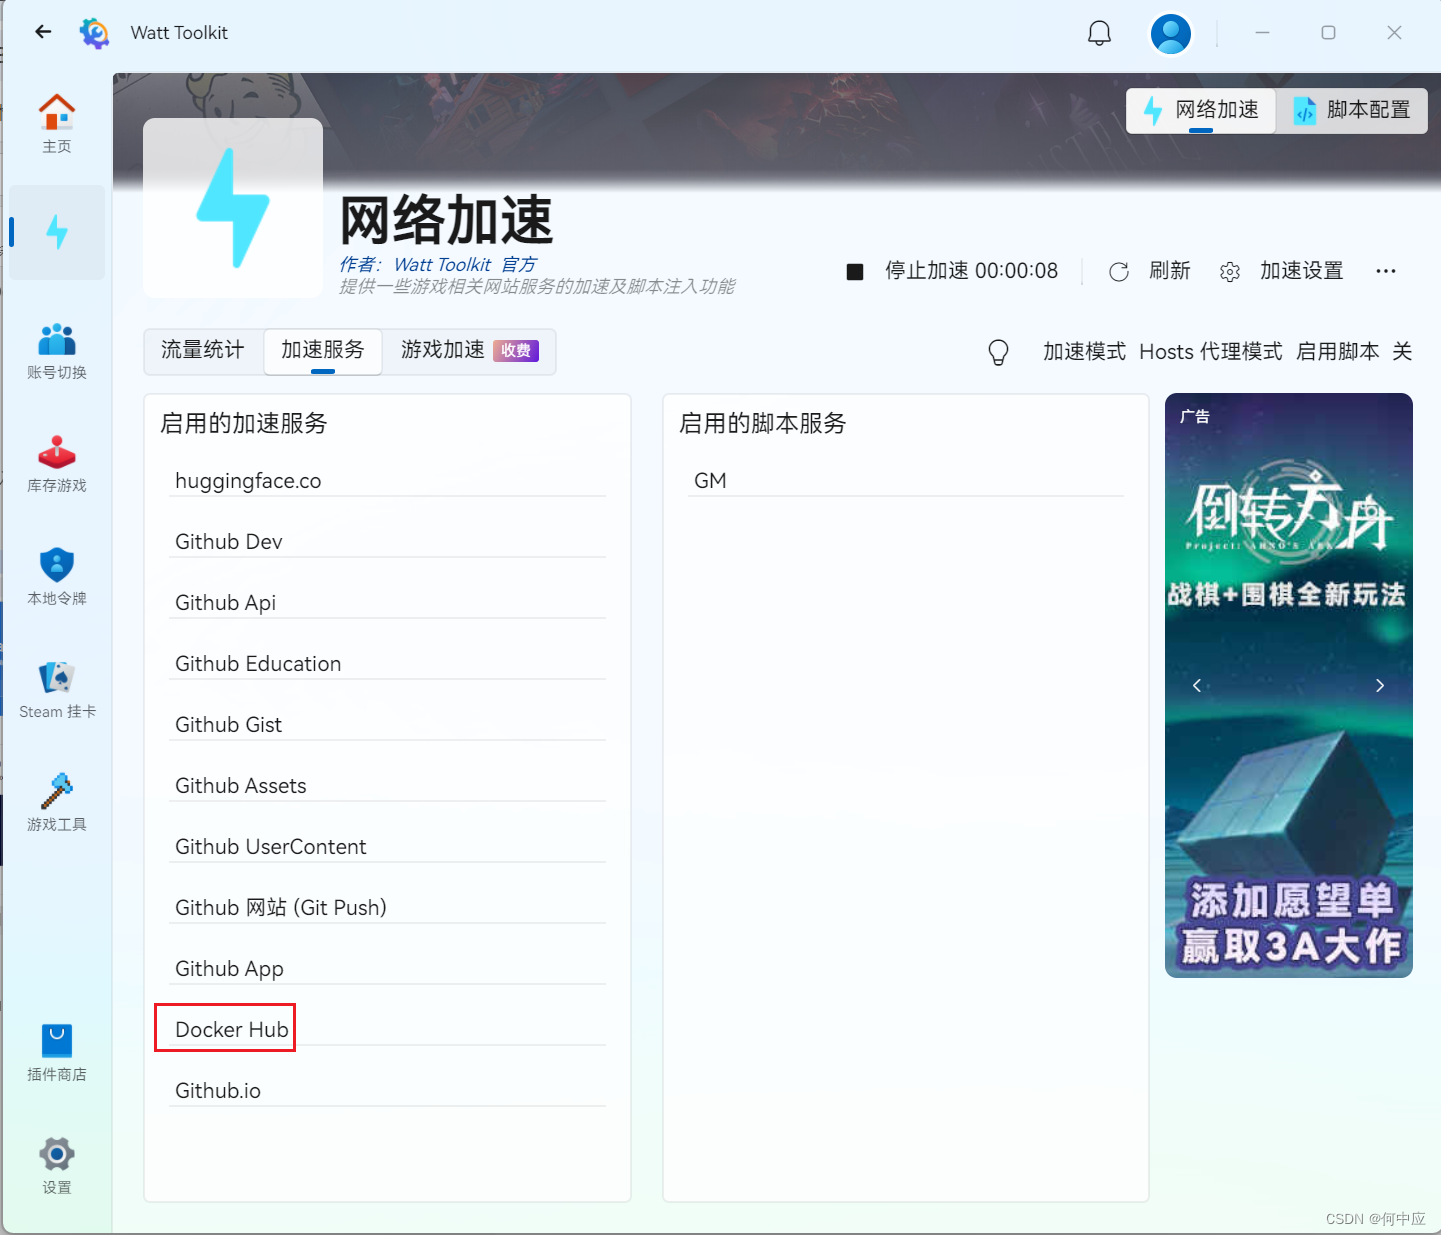
Task: Select Github.io service row
Action: [x=387, y=1090]
